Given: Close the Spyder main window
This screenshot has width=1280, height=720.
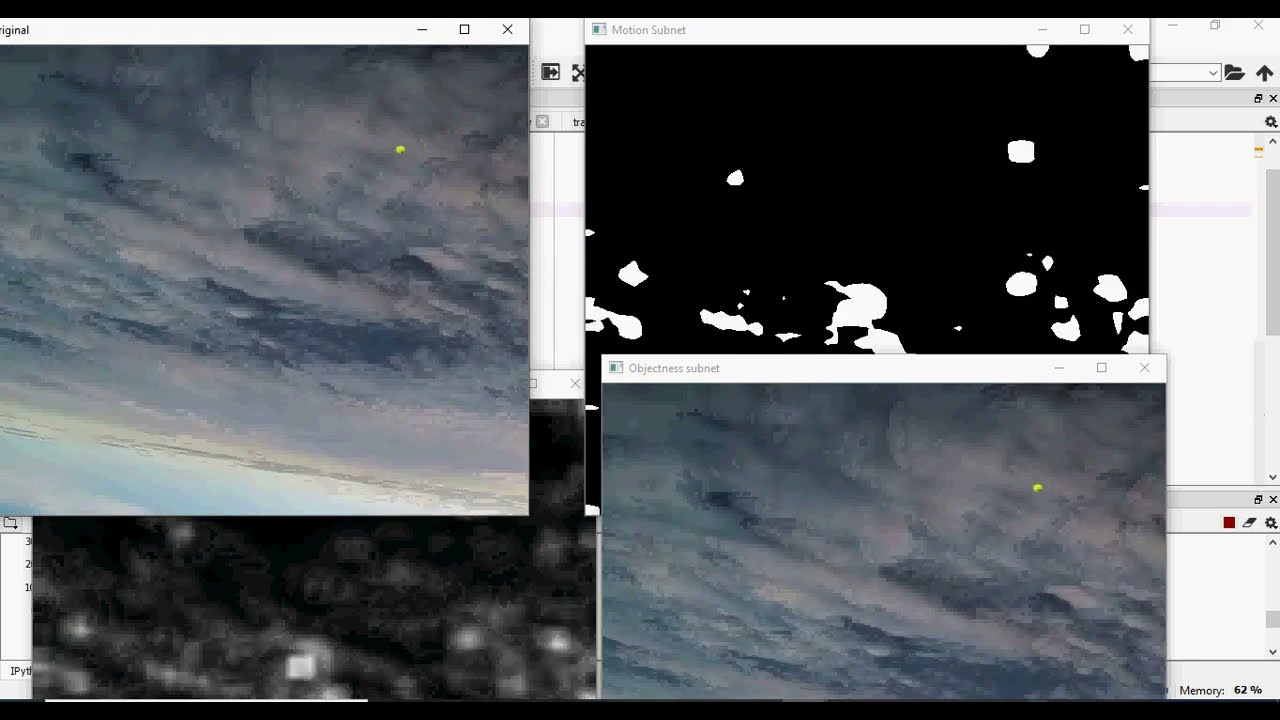Looking at the screenshot, I should [1258, 25].
